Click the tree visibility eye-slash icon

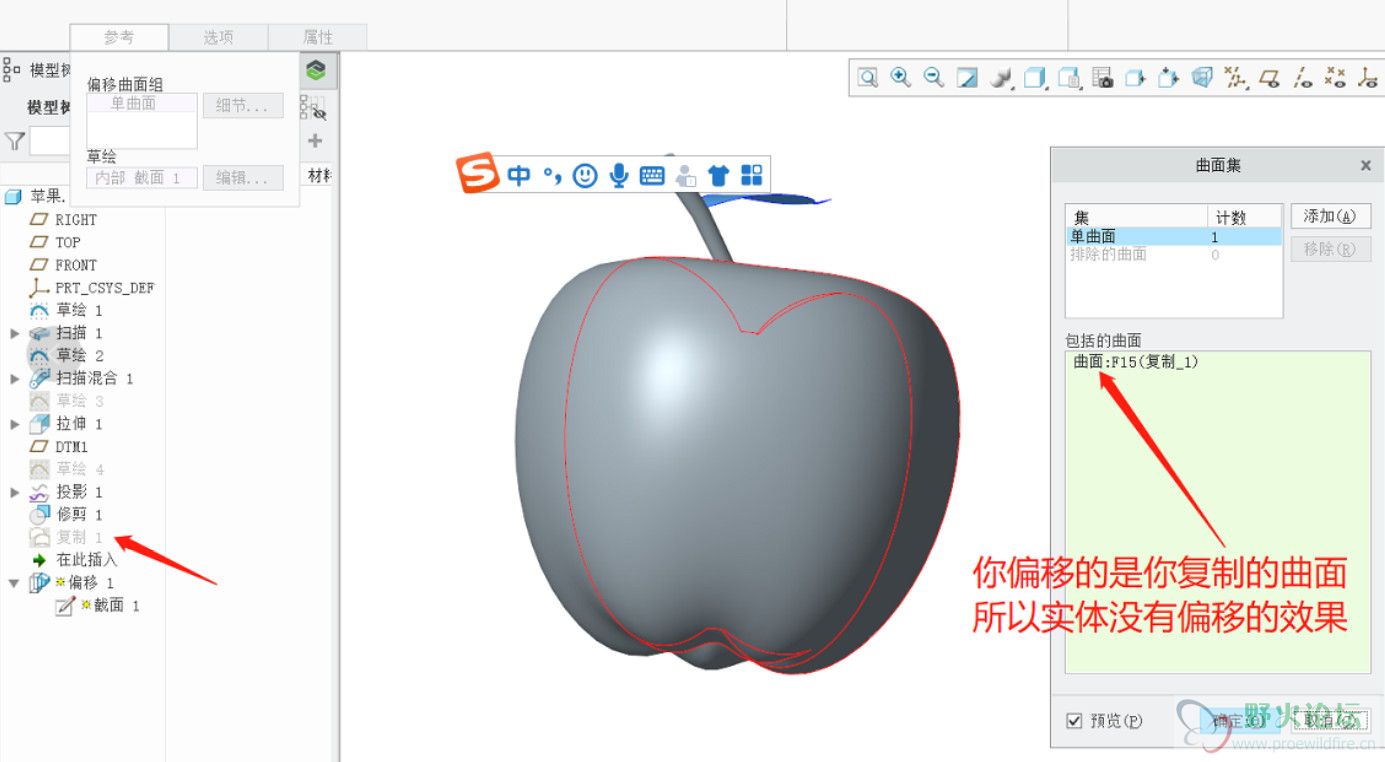coord(315,108)
